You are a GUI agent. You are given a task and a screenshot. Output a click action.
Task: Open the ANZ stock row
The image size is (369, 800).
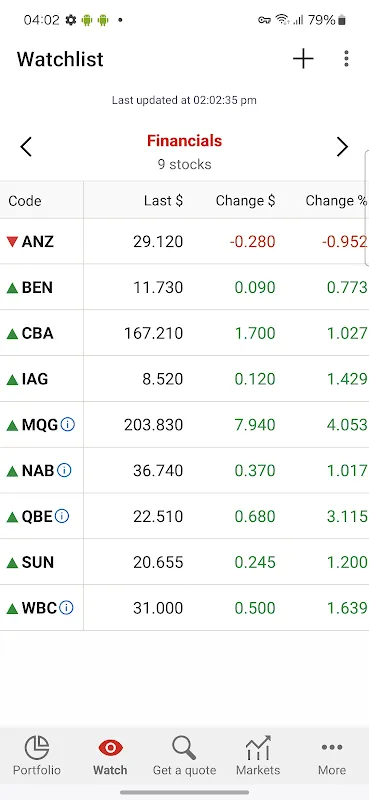pos(184,241)
